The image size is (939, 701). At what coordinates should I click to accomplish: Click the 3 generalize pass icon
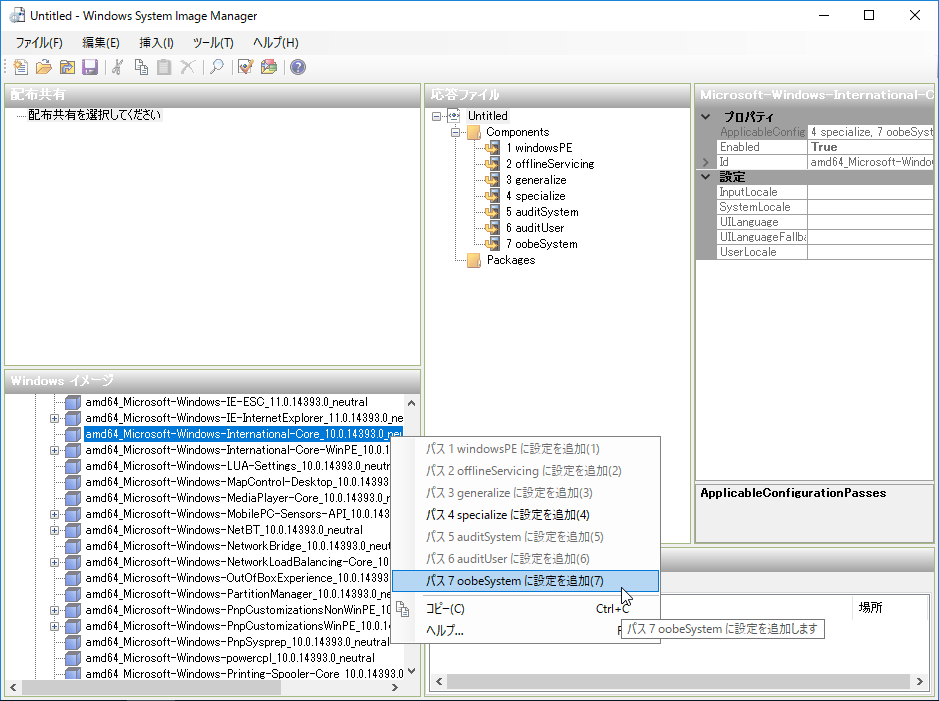(492, 180)
